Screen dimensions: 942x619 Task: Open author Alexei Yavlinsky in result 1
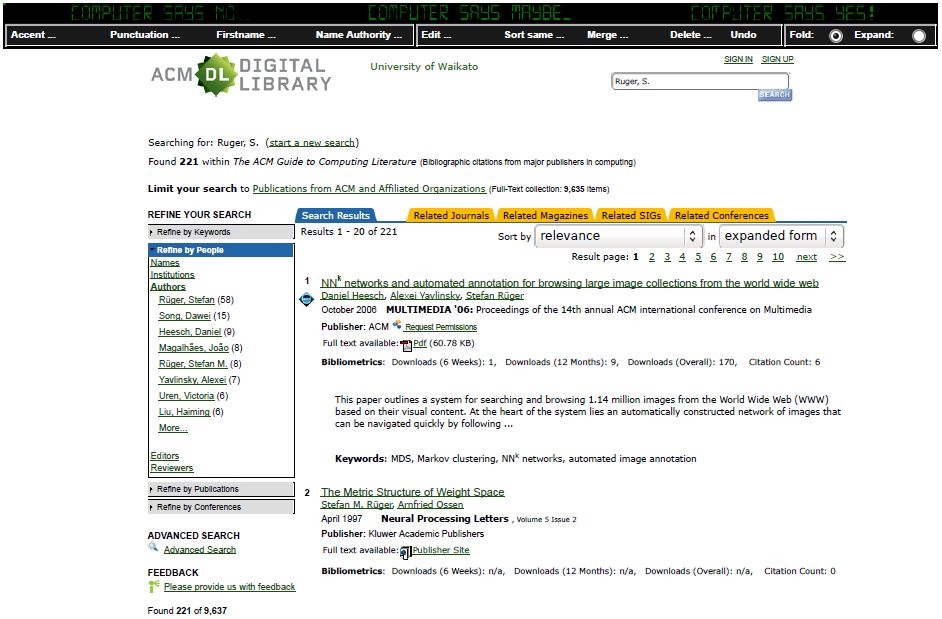coord(425,296)
